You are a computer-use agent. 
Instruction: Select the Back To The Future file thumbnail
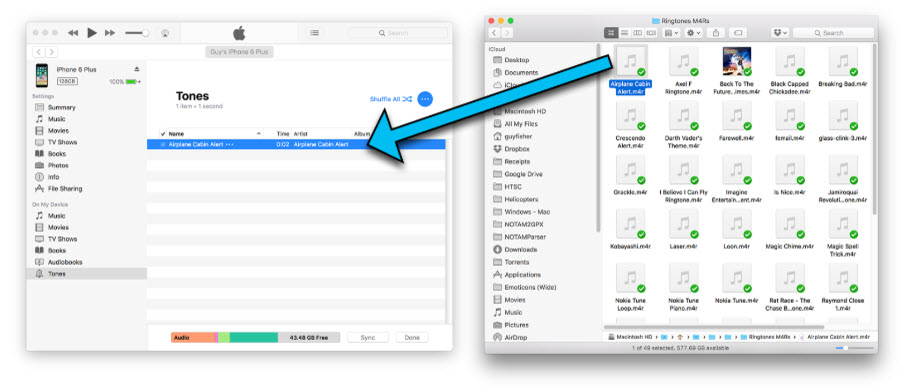736,62
